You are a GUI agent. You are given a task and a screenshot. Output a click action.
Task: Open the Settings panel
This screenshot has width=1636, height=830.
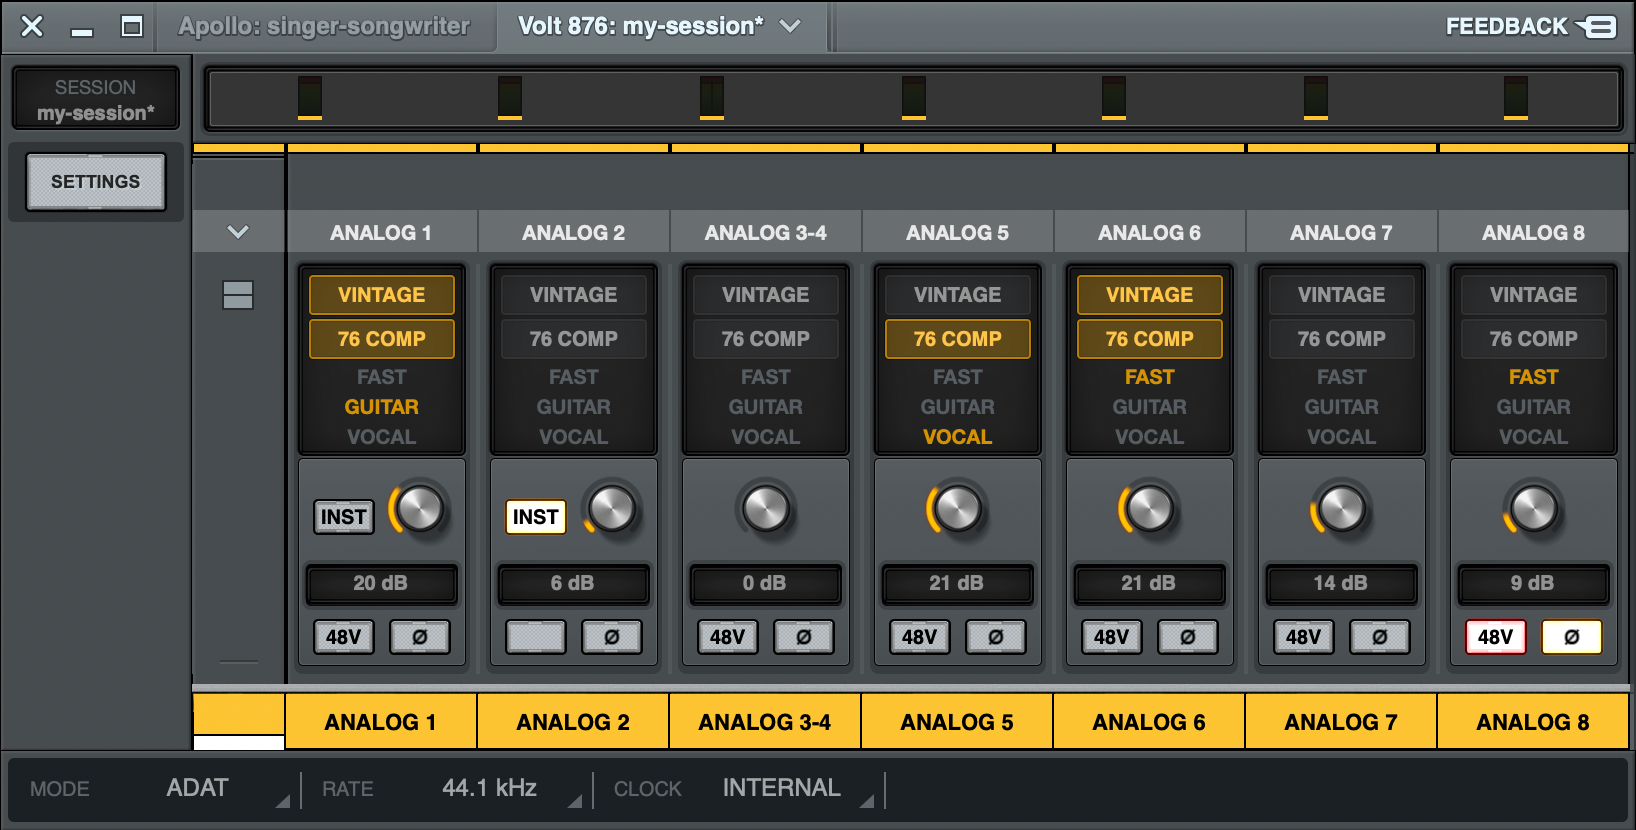(96, 182)
